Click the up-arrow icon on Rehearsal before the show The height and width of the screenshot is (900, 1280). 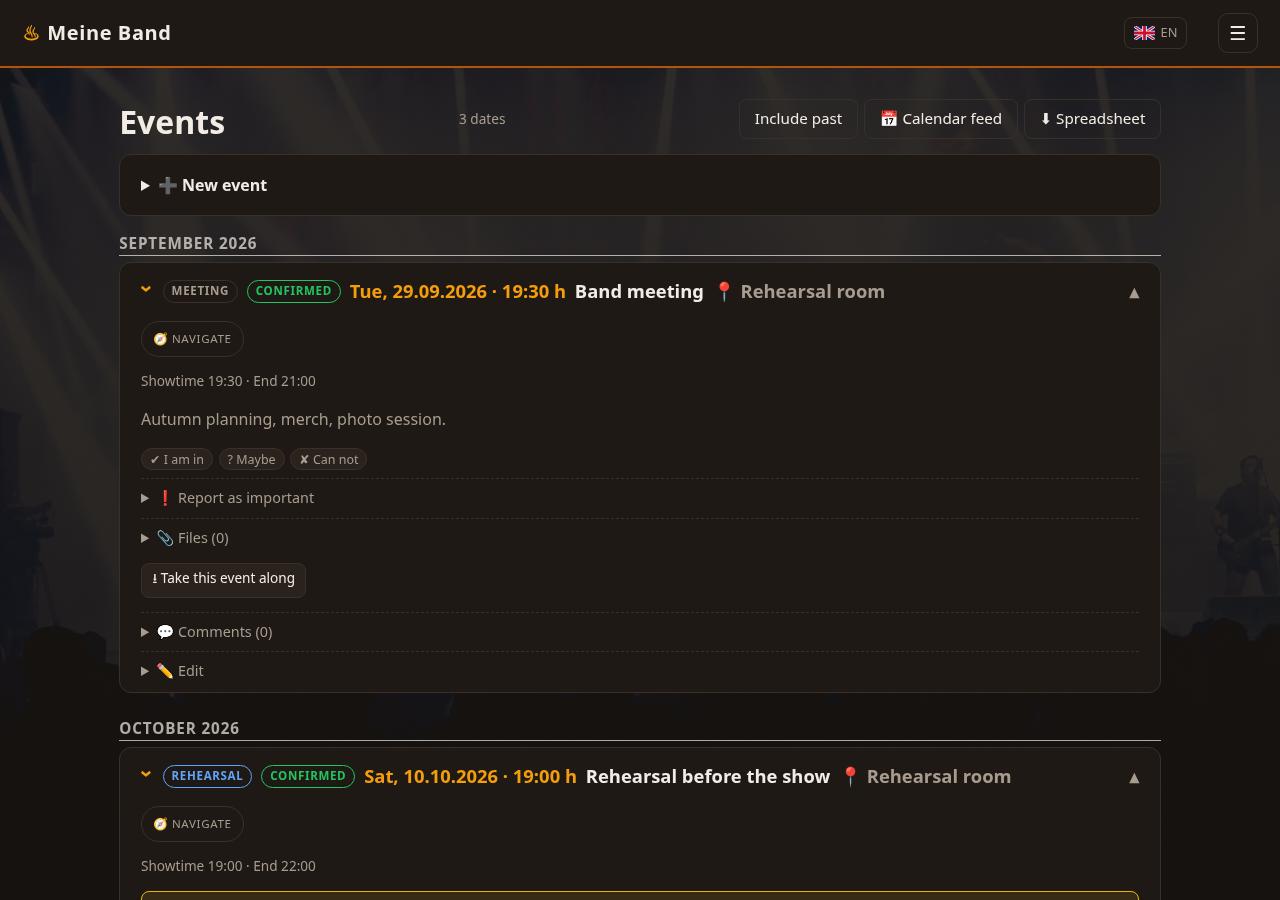tap(1134, 778)
